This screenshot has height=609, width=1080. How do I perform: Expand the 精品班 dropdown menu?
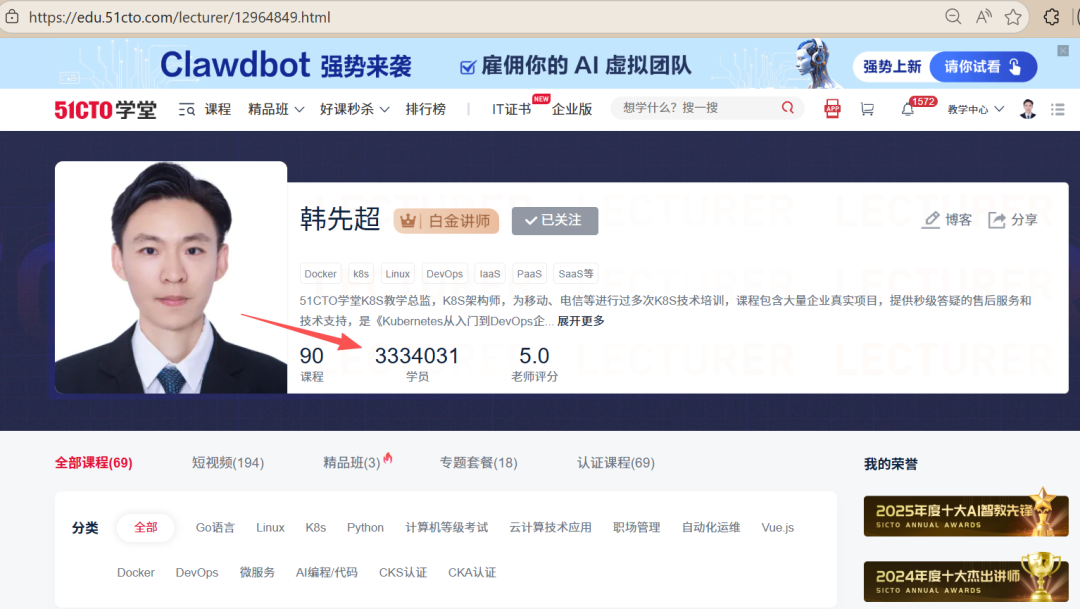276,110
